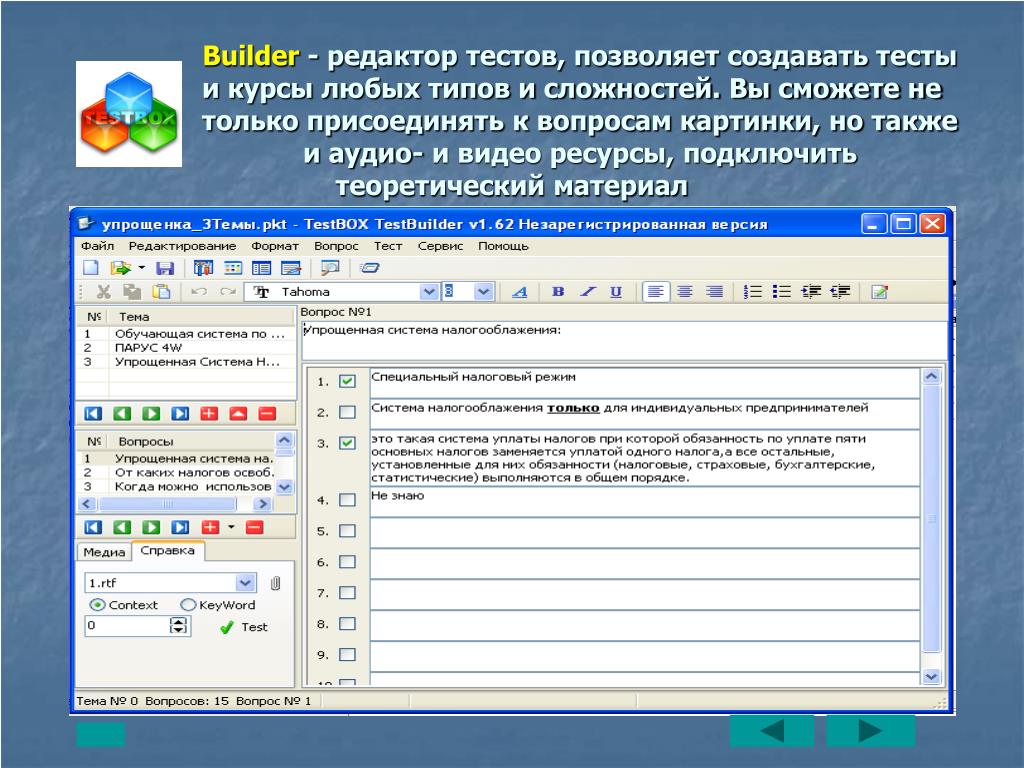Insert a bulleted list
1024x768 pixels.
click(781, 292)
